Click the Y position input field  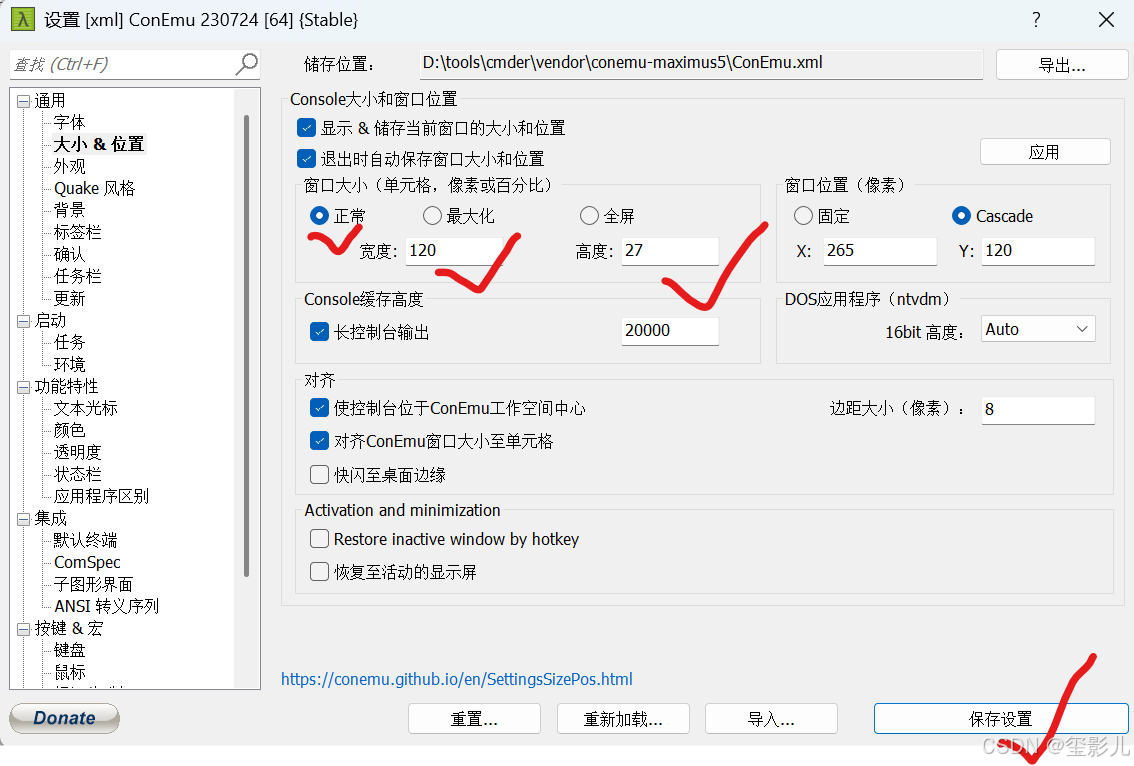click(x=1038, y=251)
